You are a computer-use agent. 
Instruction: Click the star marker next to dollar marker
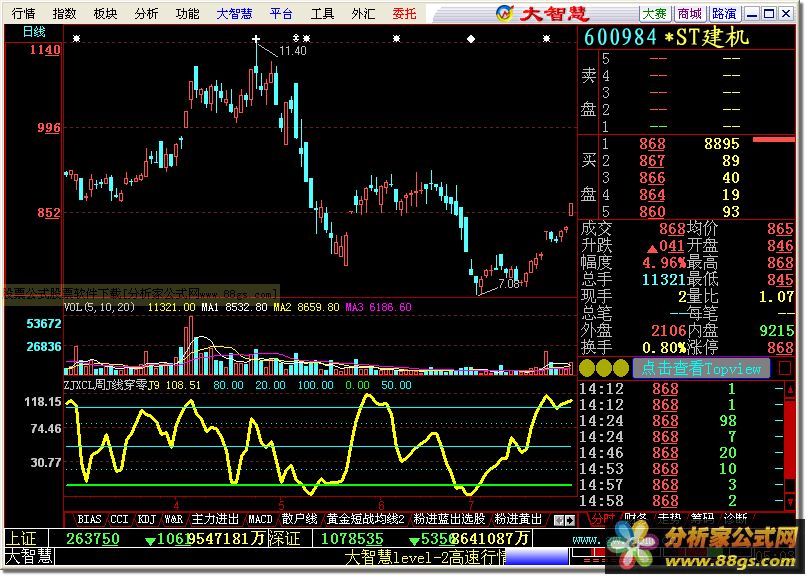307,39
